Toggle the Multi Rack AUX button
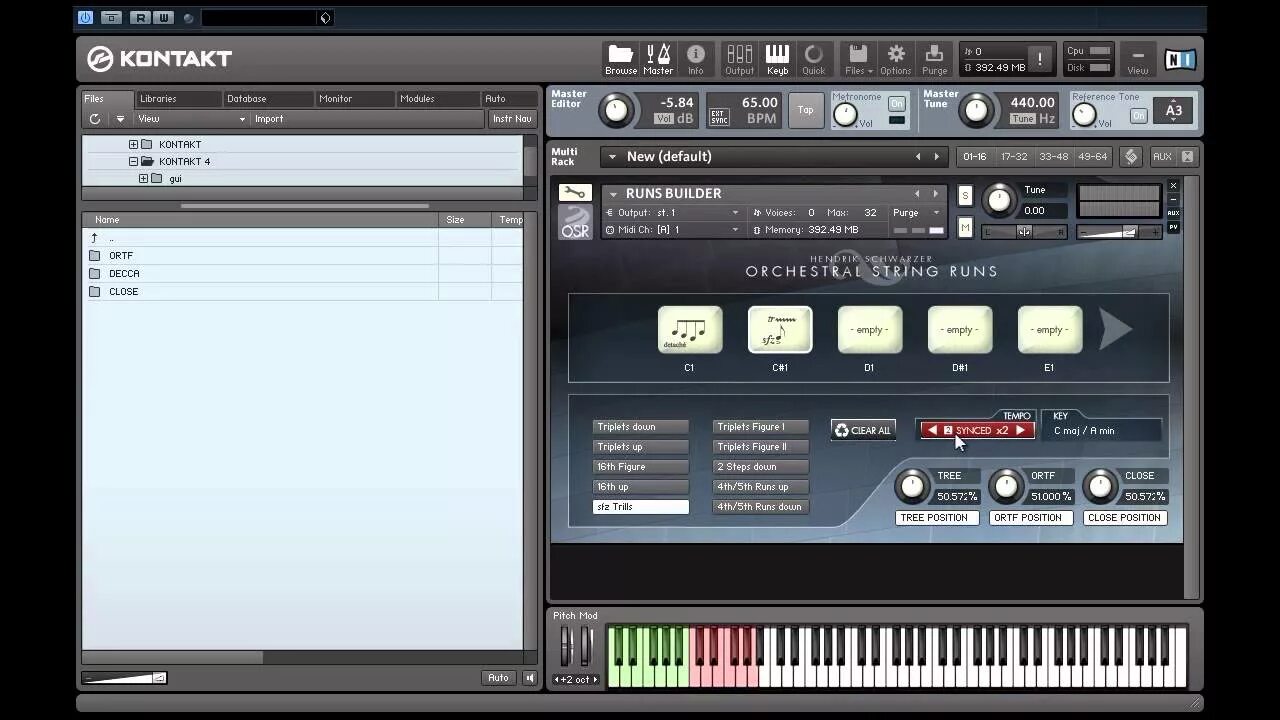This screenshot has width=1280, height=720. point(1162,157)
